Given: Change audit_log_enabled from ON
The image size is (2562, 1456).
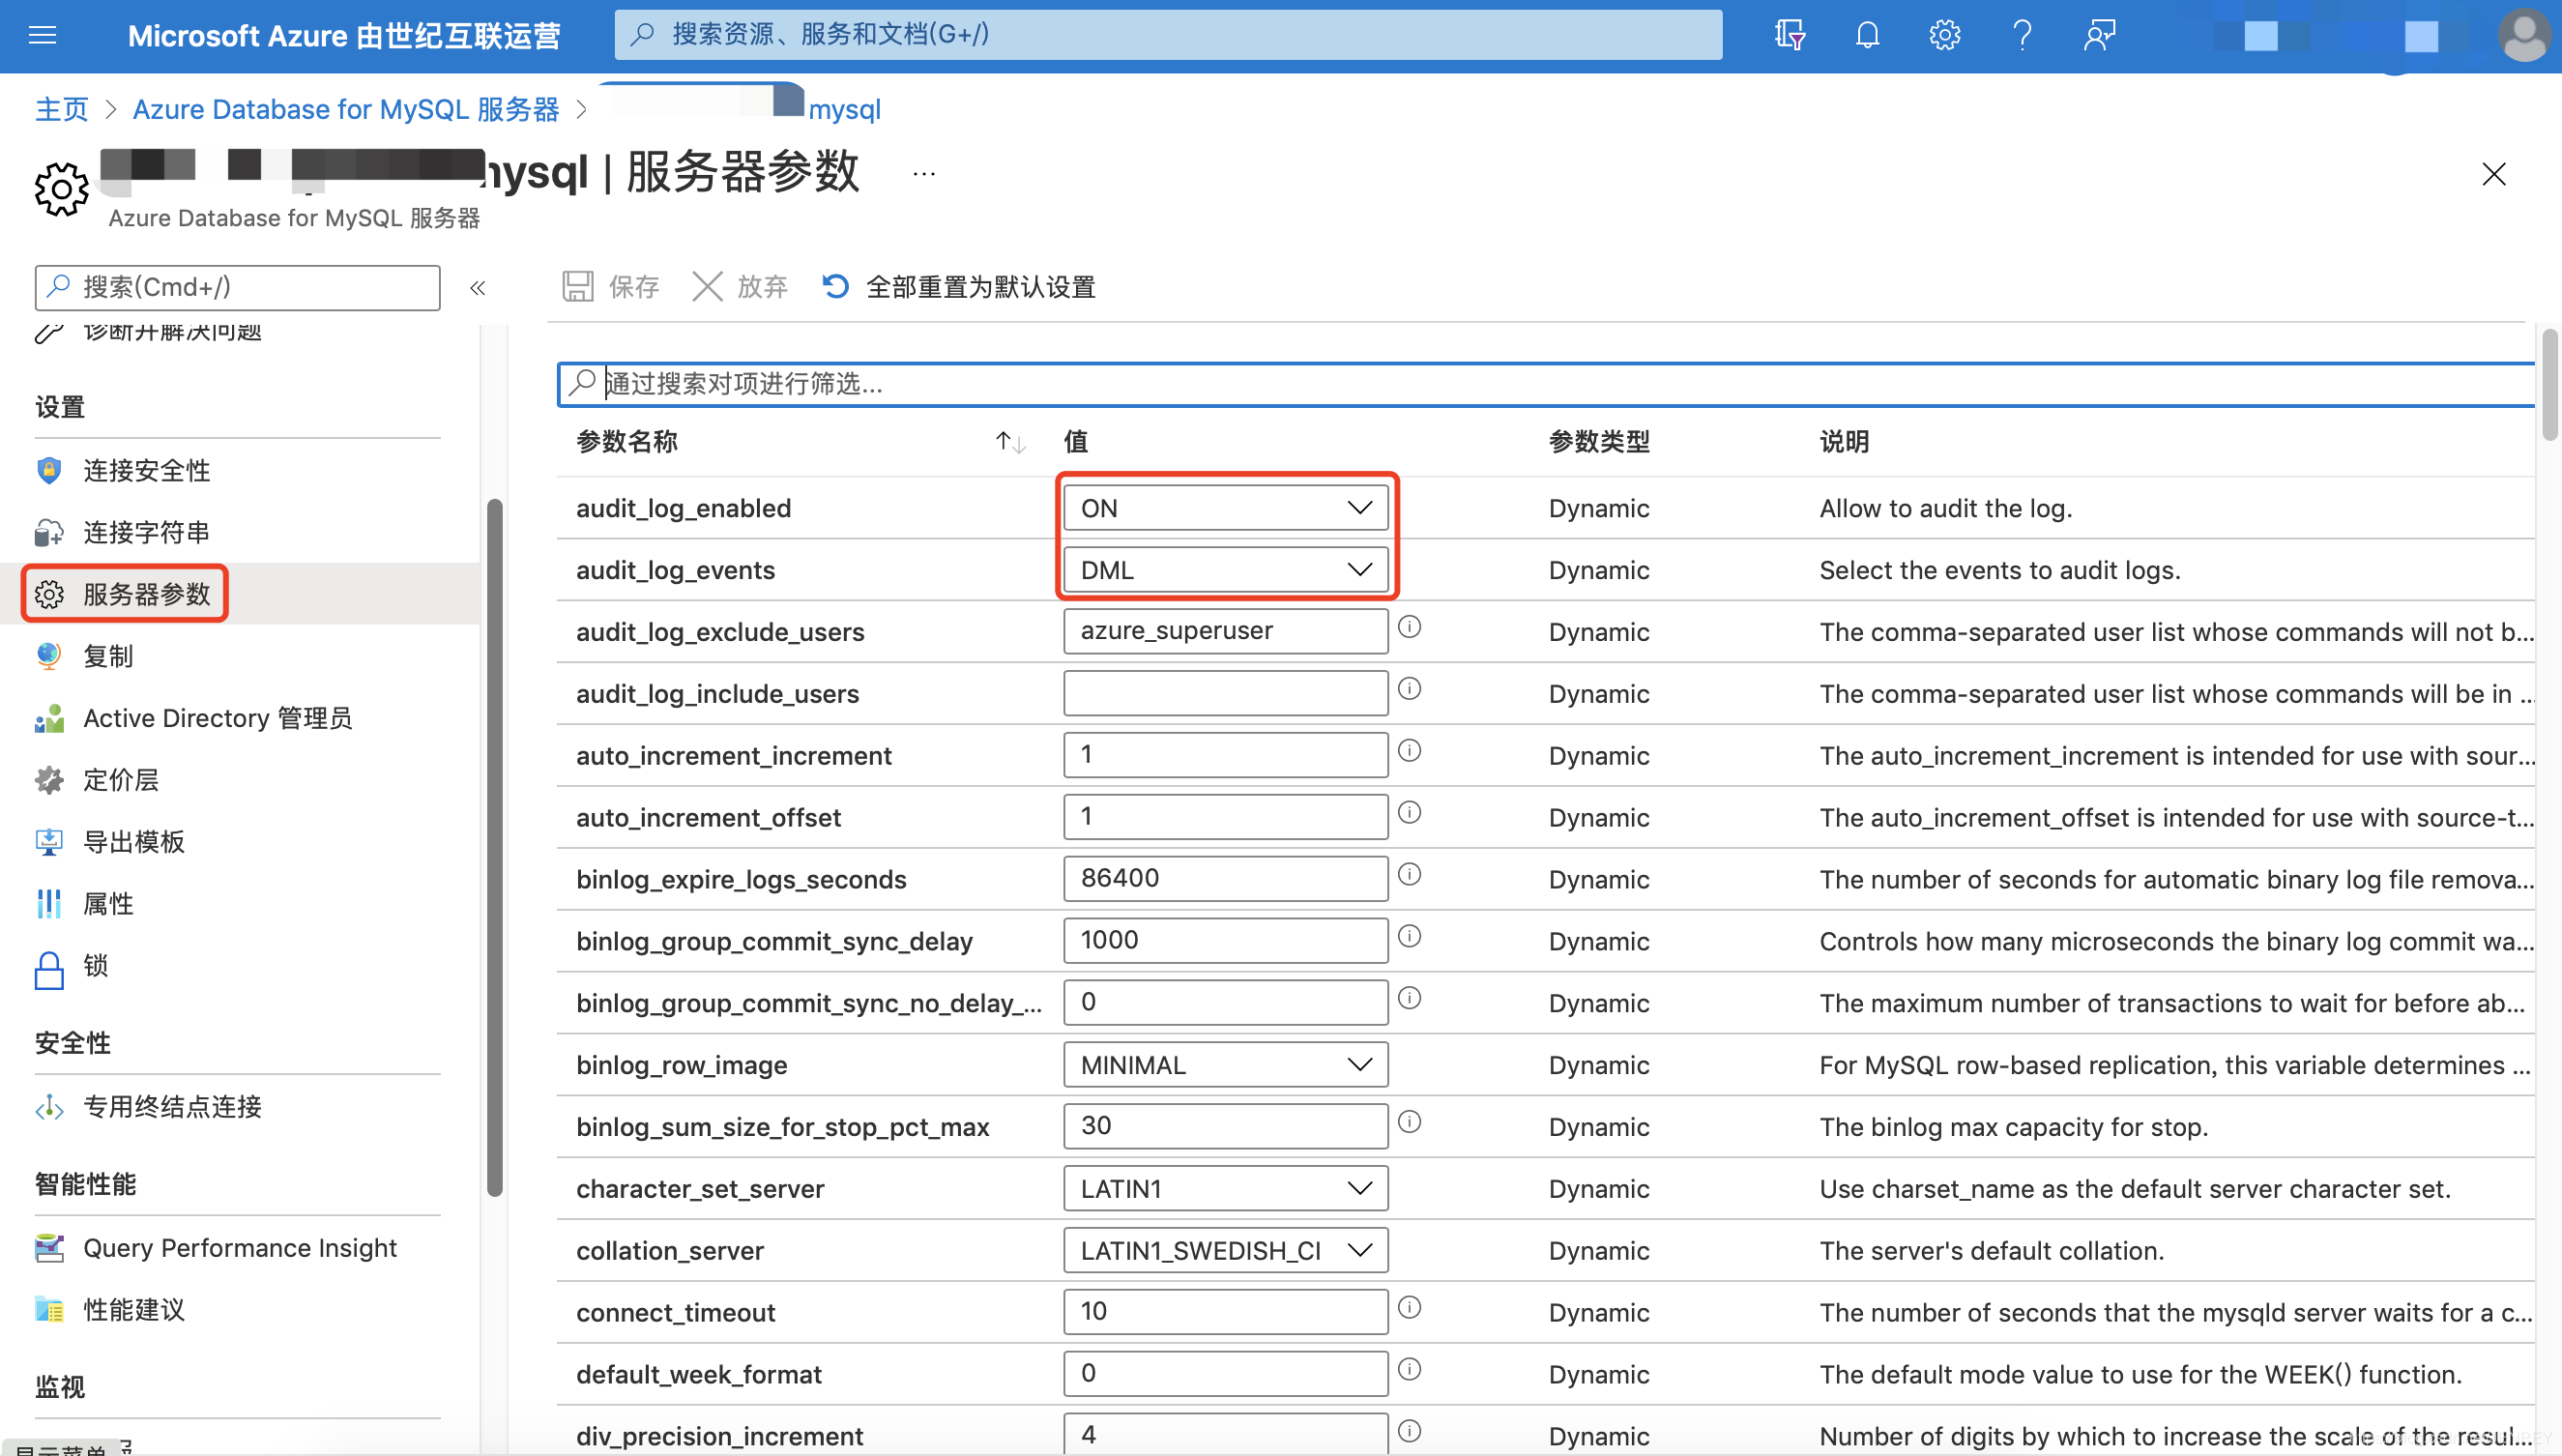Looking at the screenshot, I should (x=1226, y=507).
